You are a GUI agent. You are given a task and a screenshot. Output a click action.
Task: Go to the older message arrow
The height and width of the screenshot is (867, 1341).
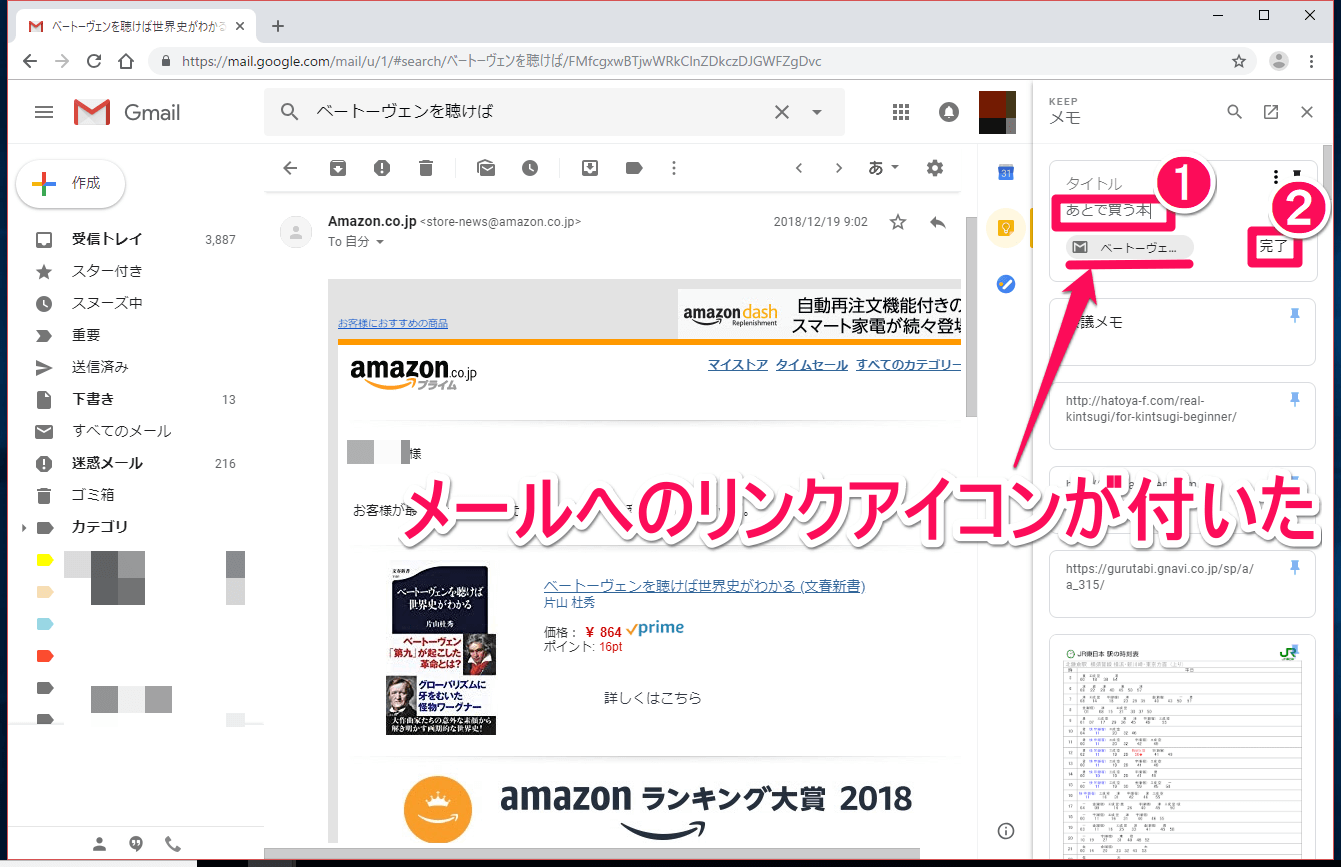point(839,168)
